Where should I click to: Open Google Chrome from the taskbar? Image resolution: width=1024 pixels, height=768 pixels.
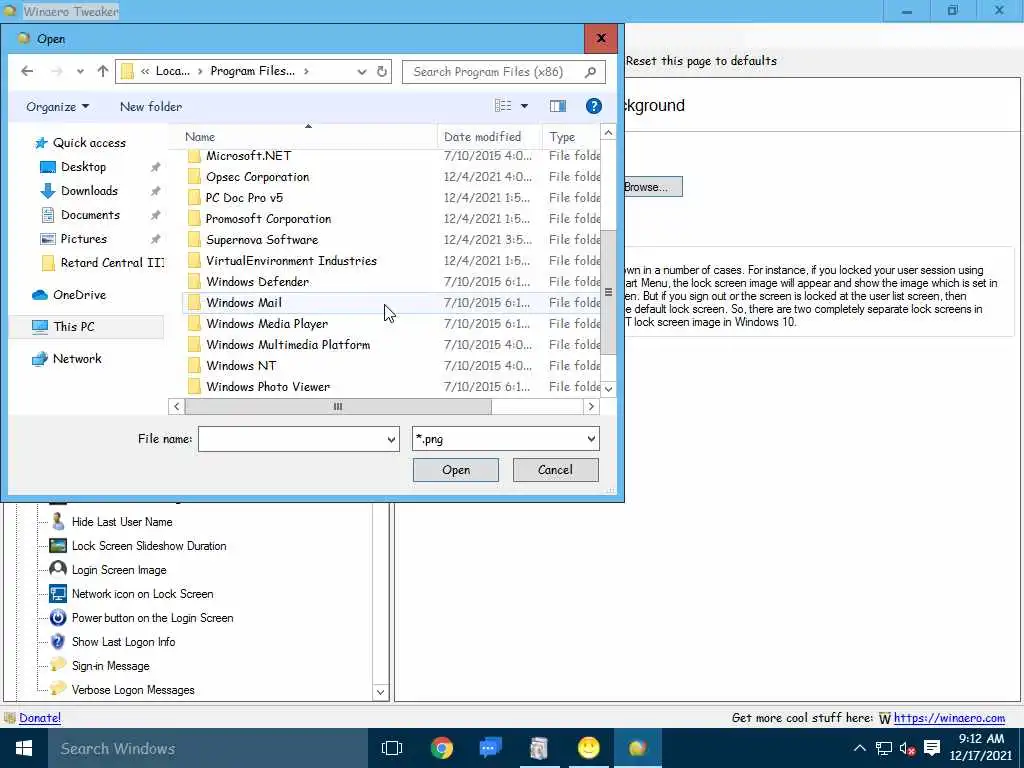(x=441, y=748)
